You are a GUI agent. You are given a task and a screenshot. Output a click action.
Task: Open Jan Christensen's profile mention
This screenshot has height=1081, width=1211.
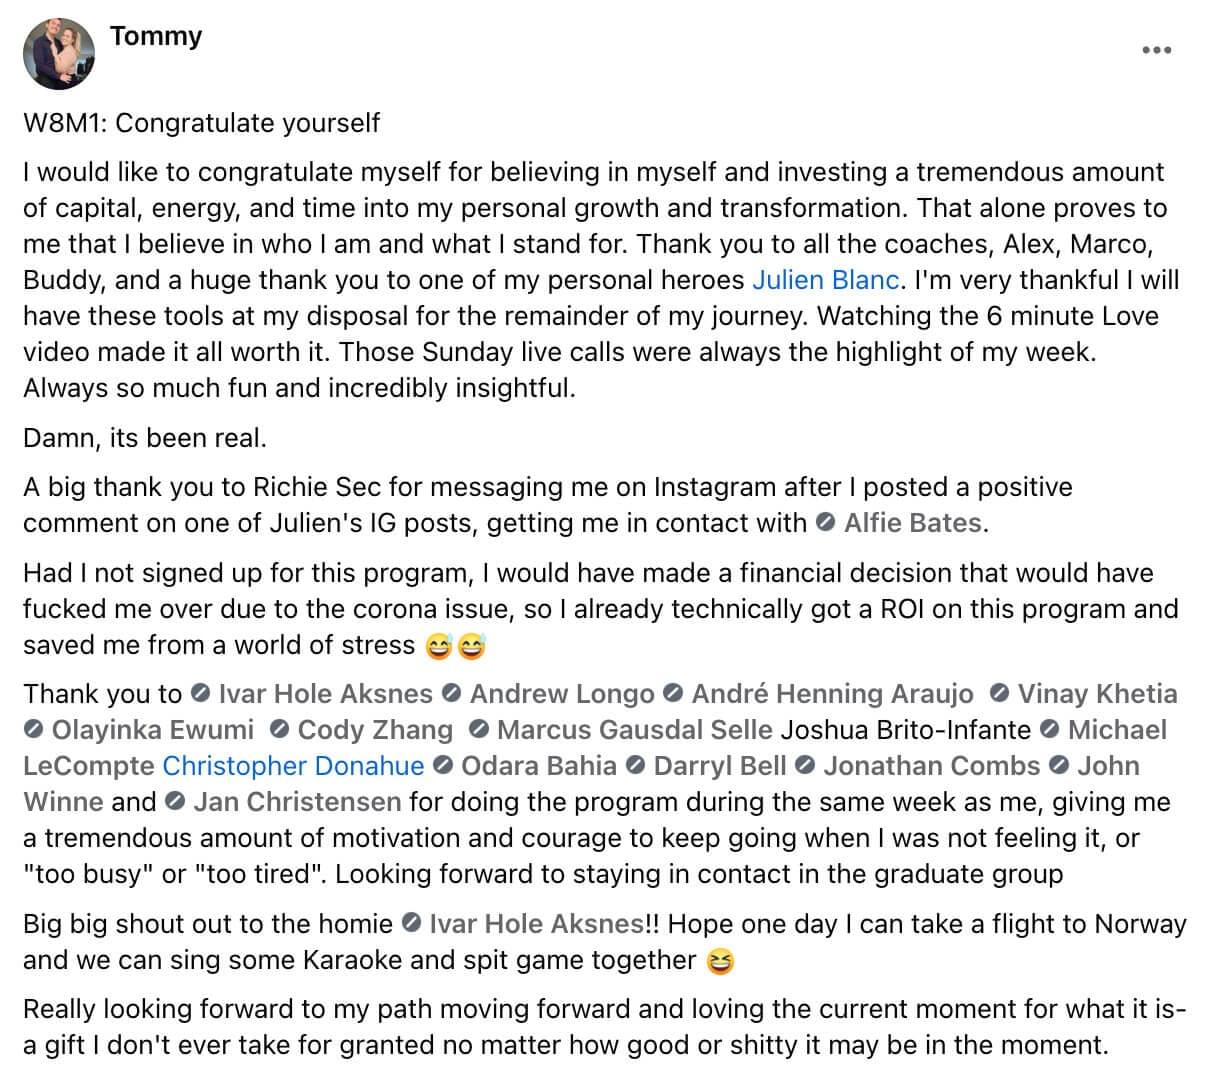(297, 802)
